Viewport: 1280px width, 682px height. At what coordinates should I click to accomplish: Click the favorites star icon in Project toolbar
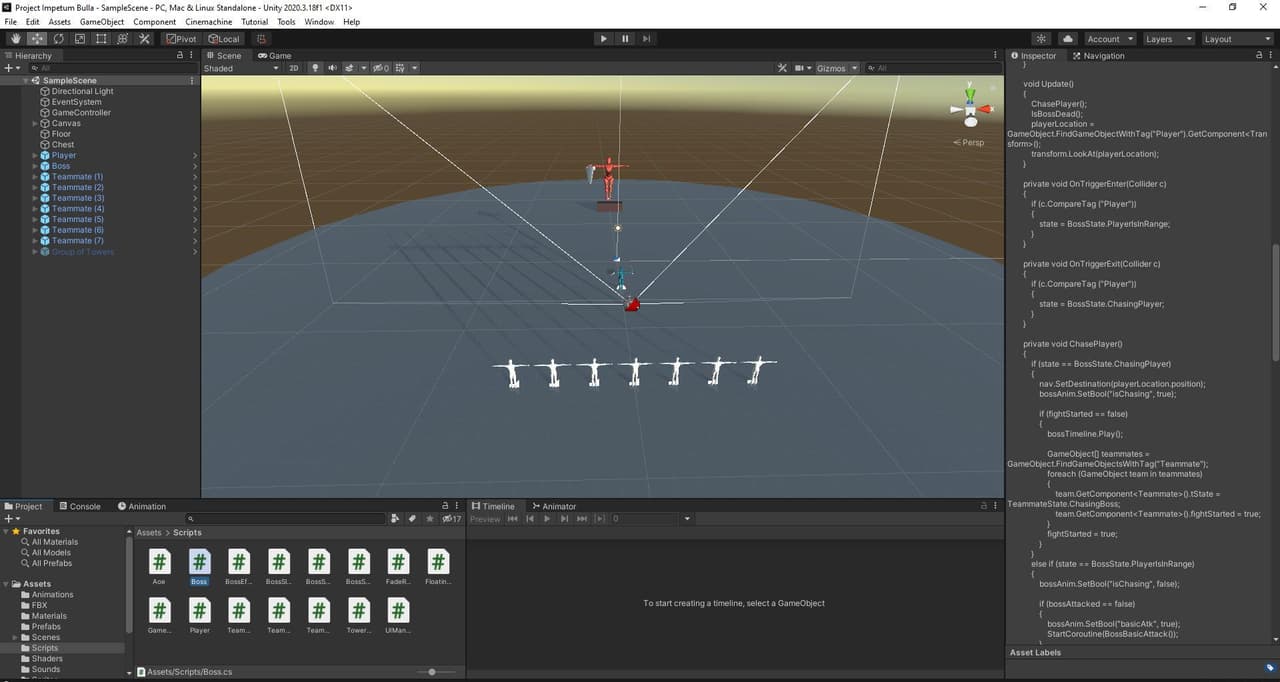coord(430,519)
